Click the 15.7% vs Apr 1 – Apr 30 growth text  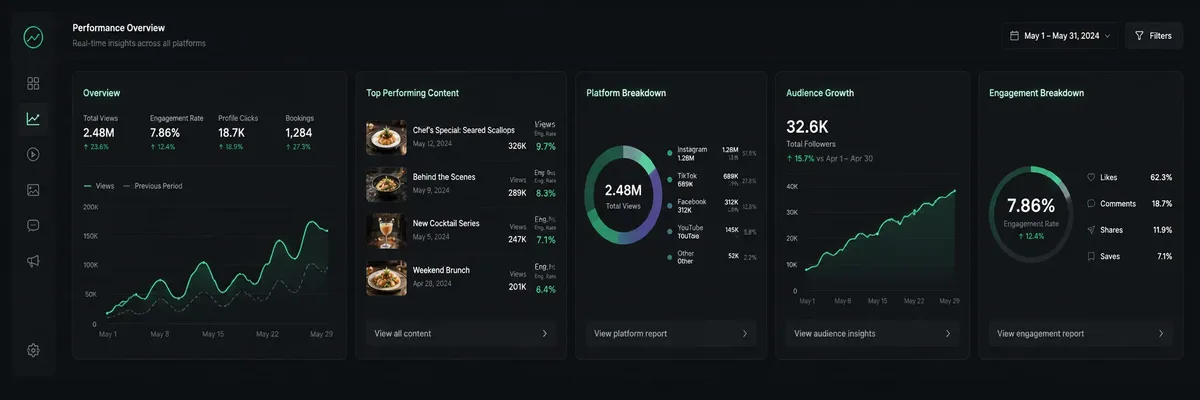pyautogui.click(x=830, y=158)
